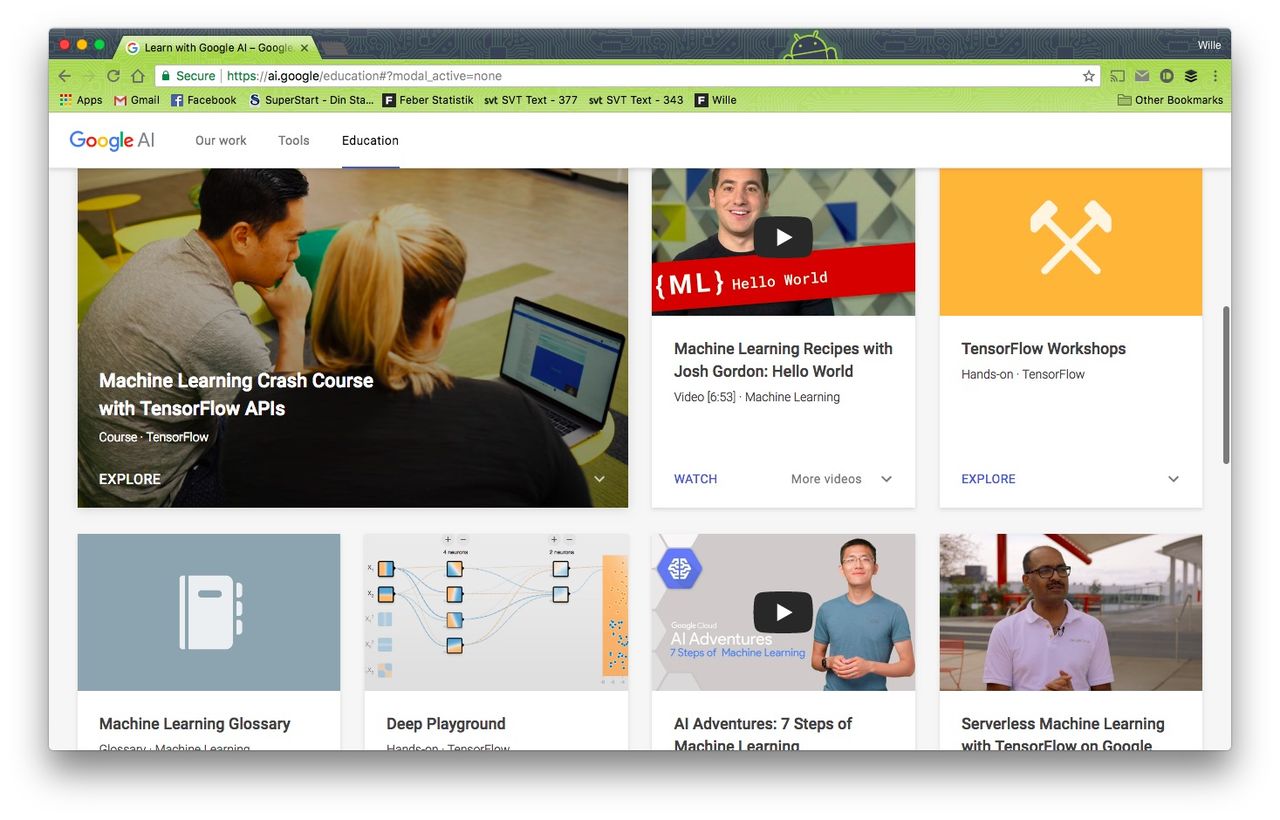Click Serverless Machine Learning with TensorFlow title

(x=1063, y=734)
